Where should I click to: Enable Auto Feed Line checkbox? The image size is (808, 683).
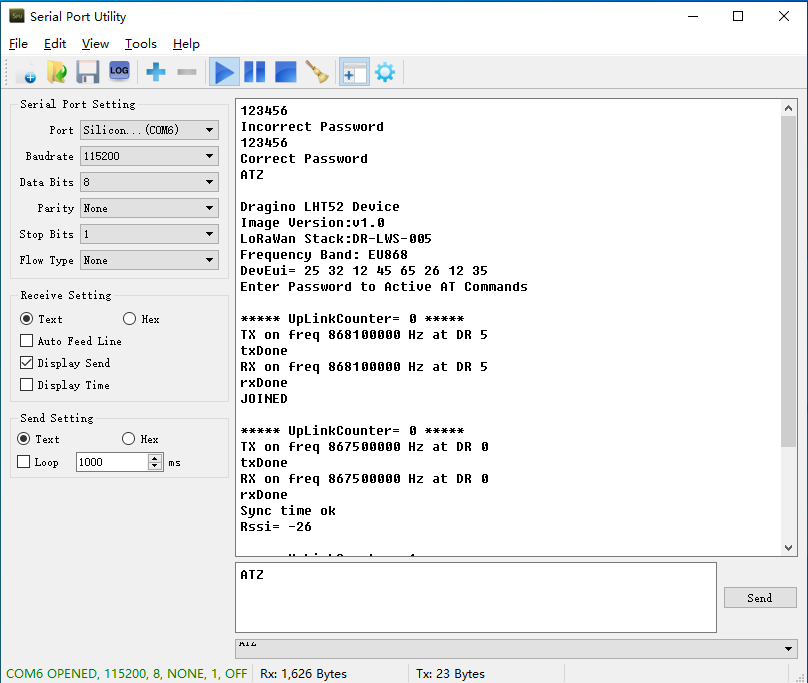coord(26,341)
